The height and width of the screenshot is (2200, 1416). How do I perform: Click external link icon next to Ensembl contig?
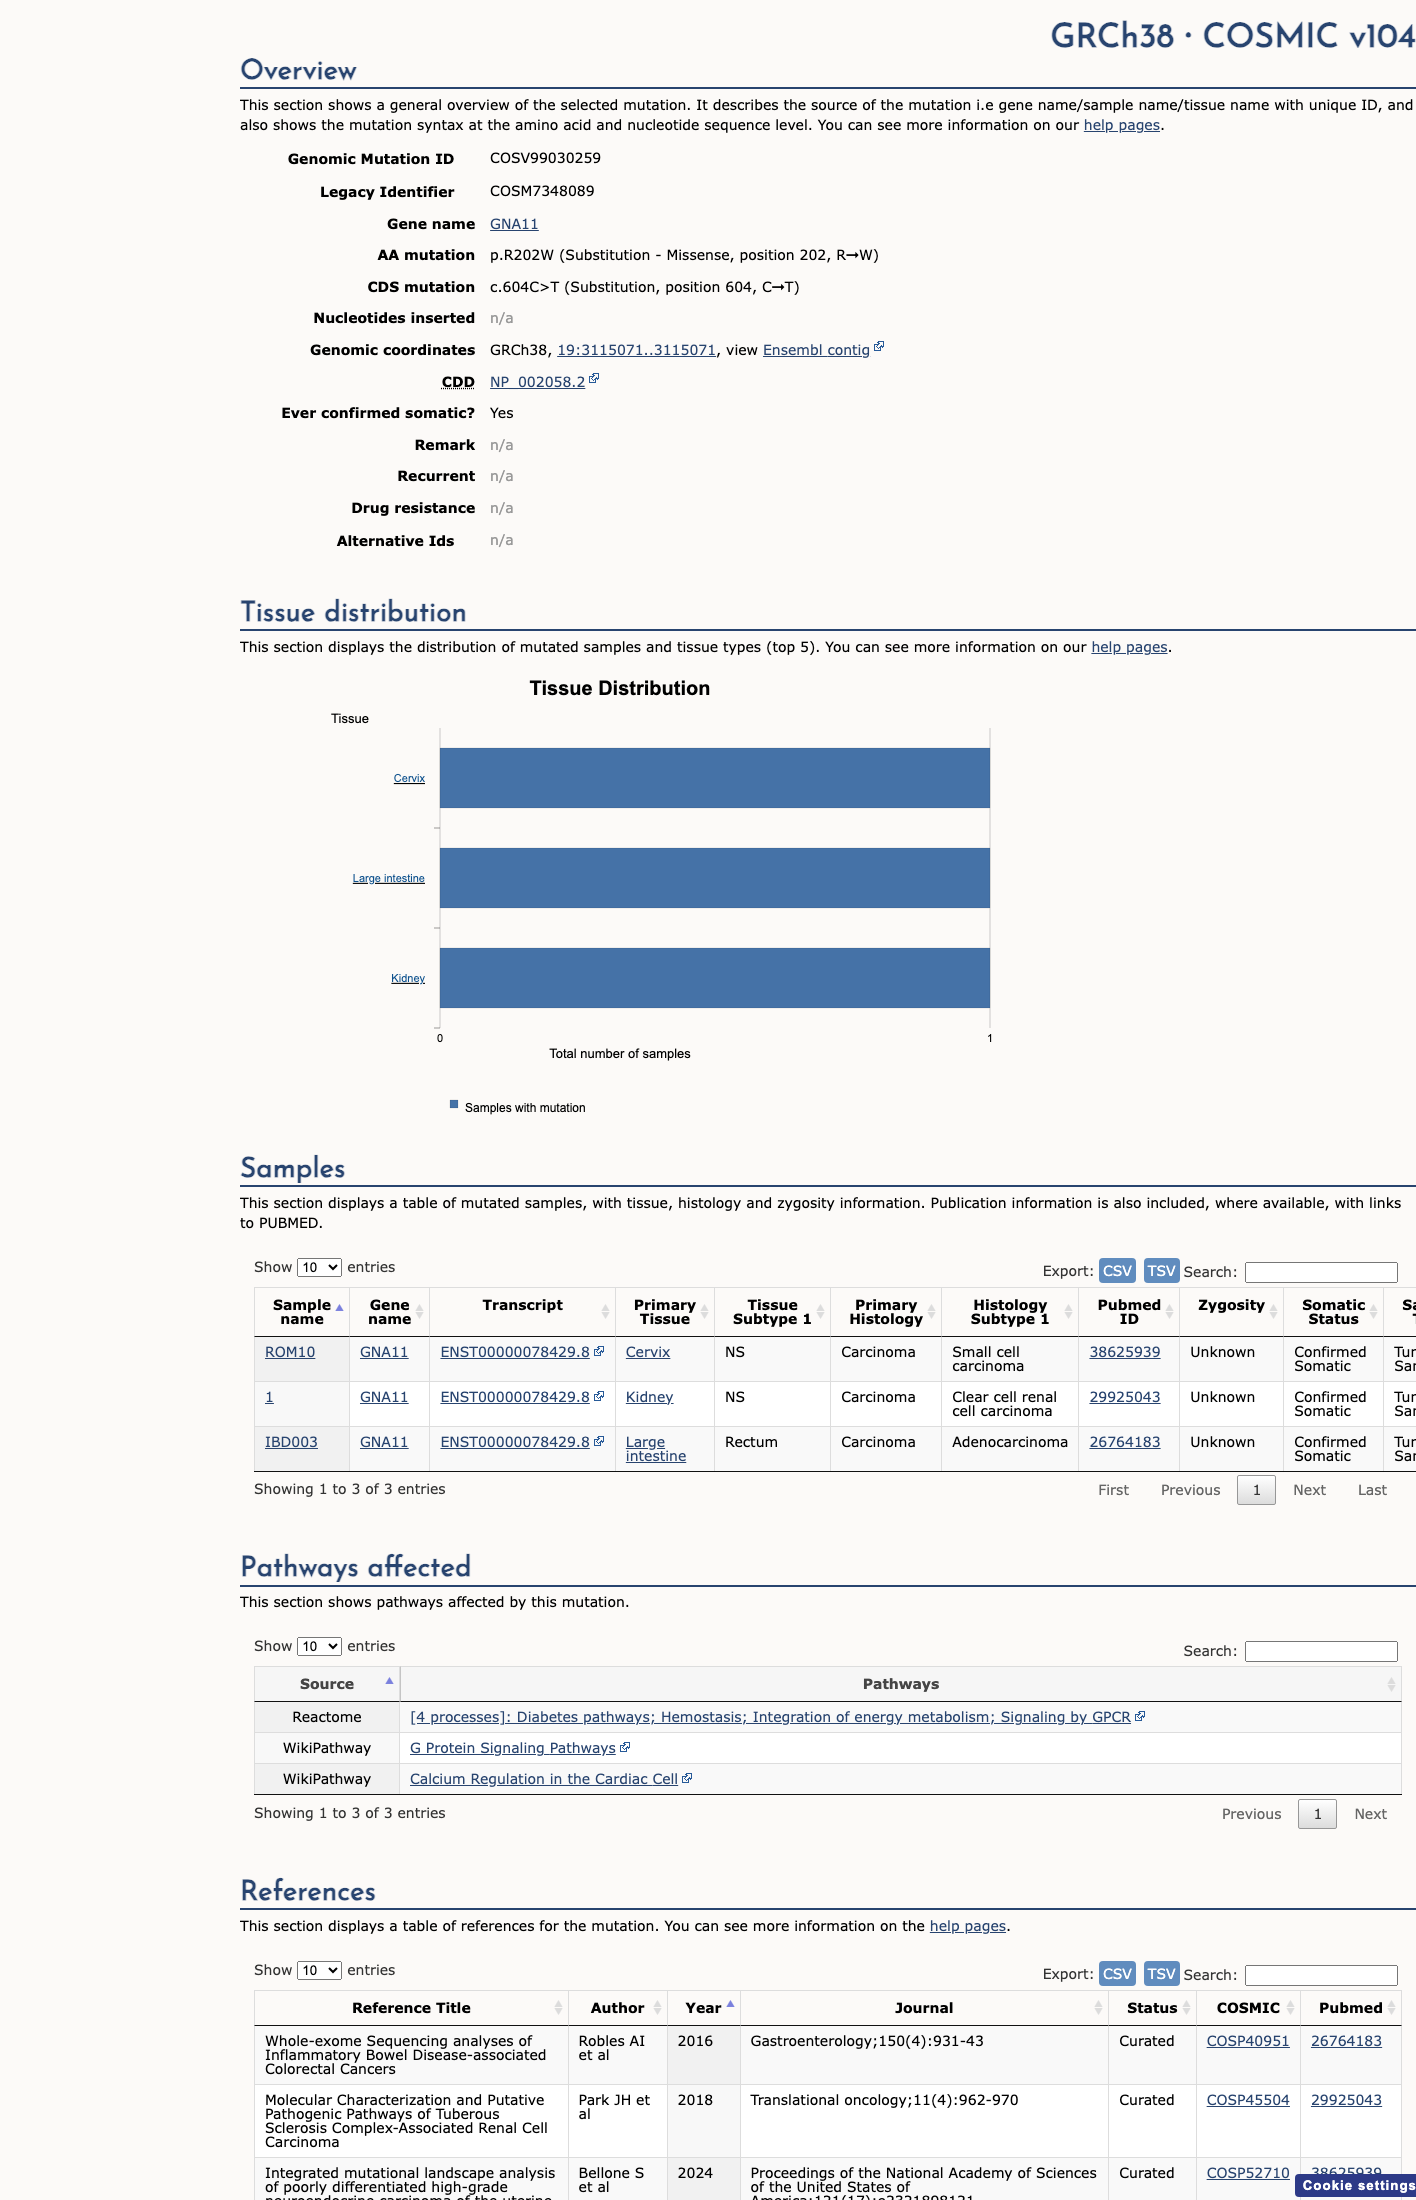(879, 347)
